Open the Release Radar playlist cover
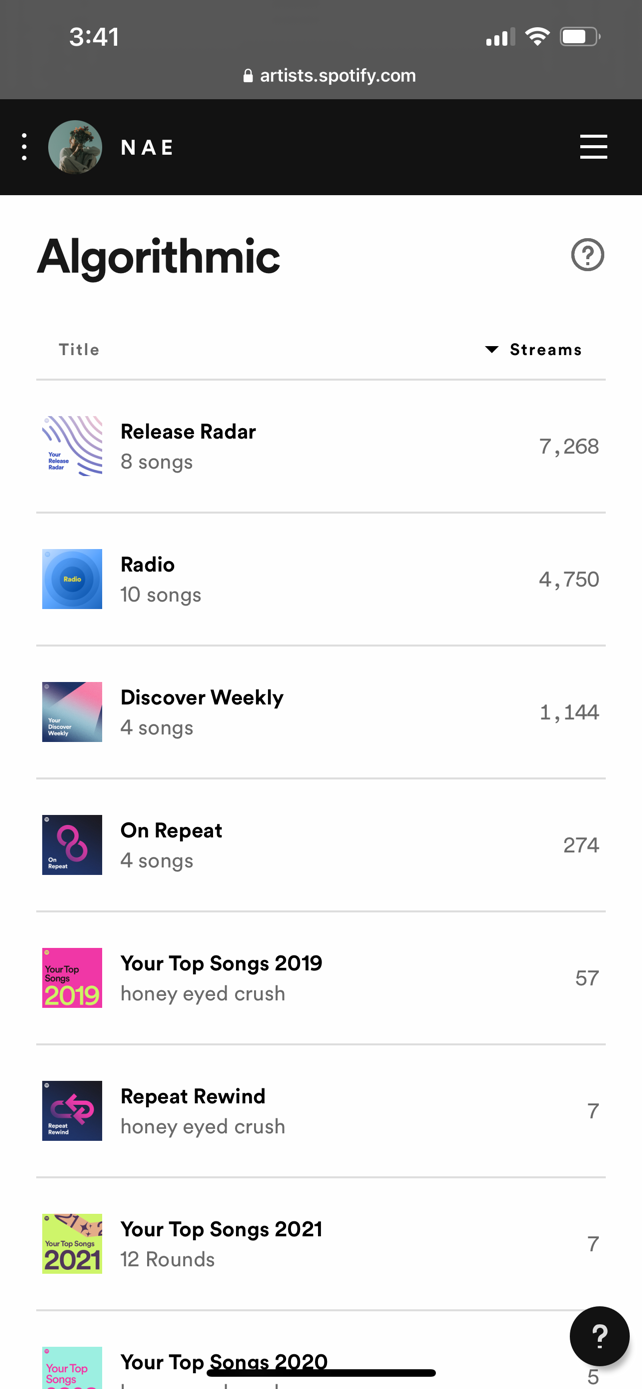 (72, 446)
